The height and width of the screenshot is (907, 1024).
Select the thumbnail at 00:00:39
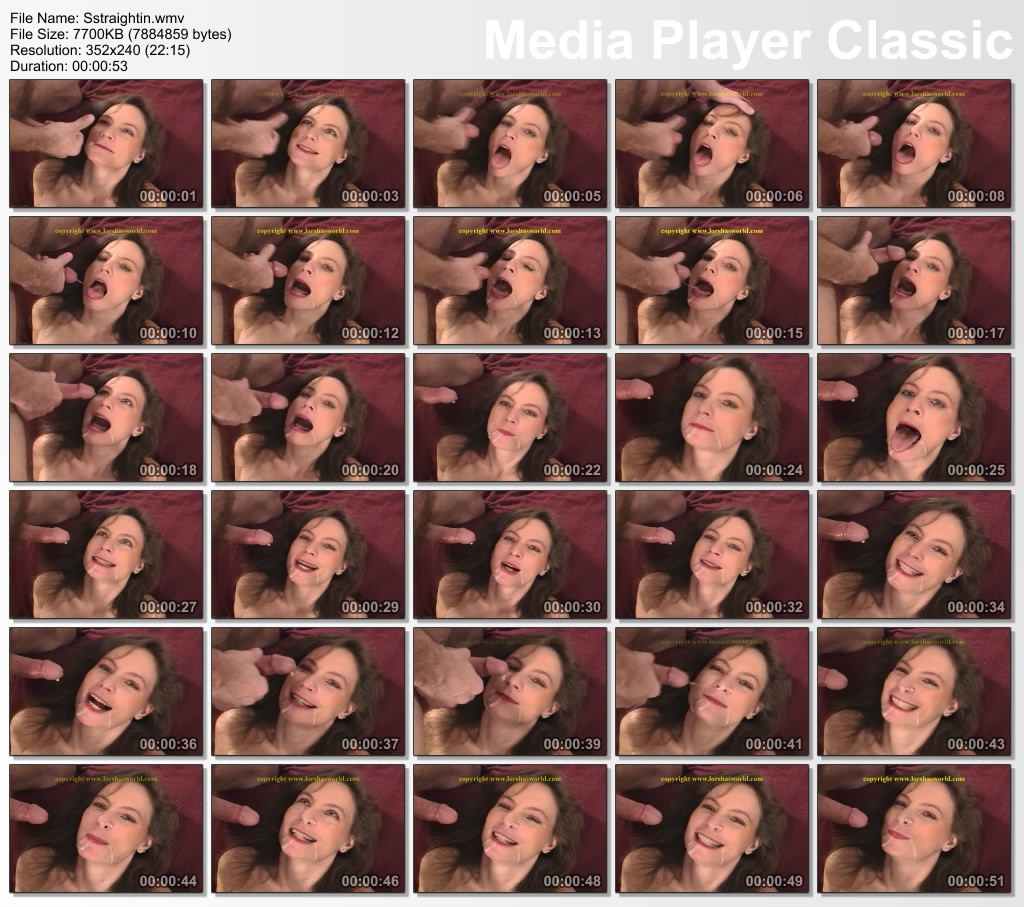tap(510, 691)
